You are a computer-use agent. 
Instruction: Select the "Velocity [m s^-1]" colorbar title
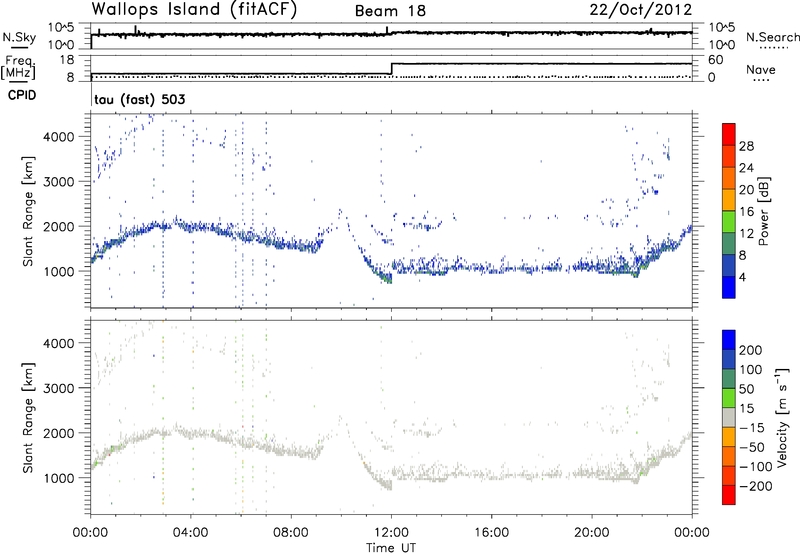[783, 416]
